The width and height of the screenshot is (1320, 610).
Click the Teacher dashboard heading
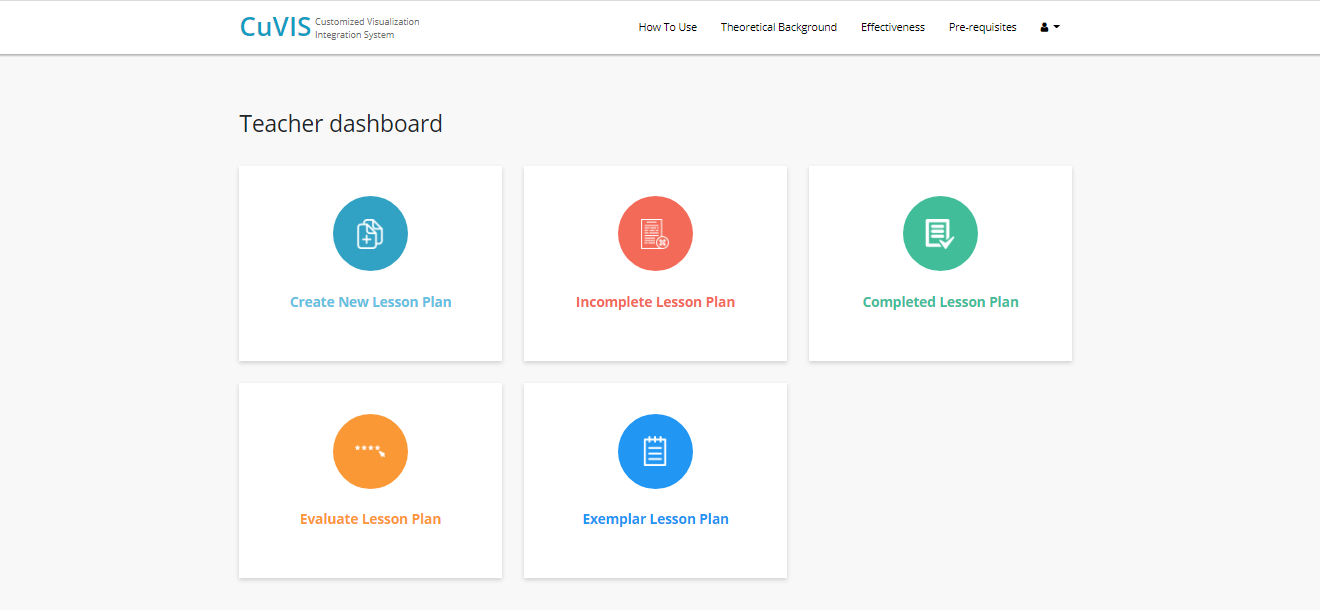pos(341,124)
